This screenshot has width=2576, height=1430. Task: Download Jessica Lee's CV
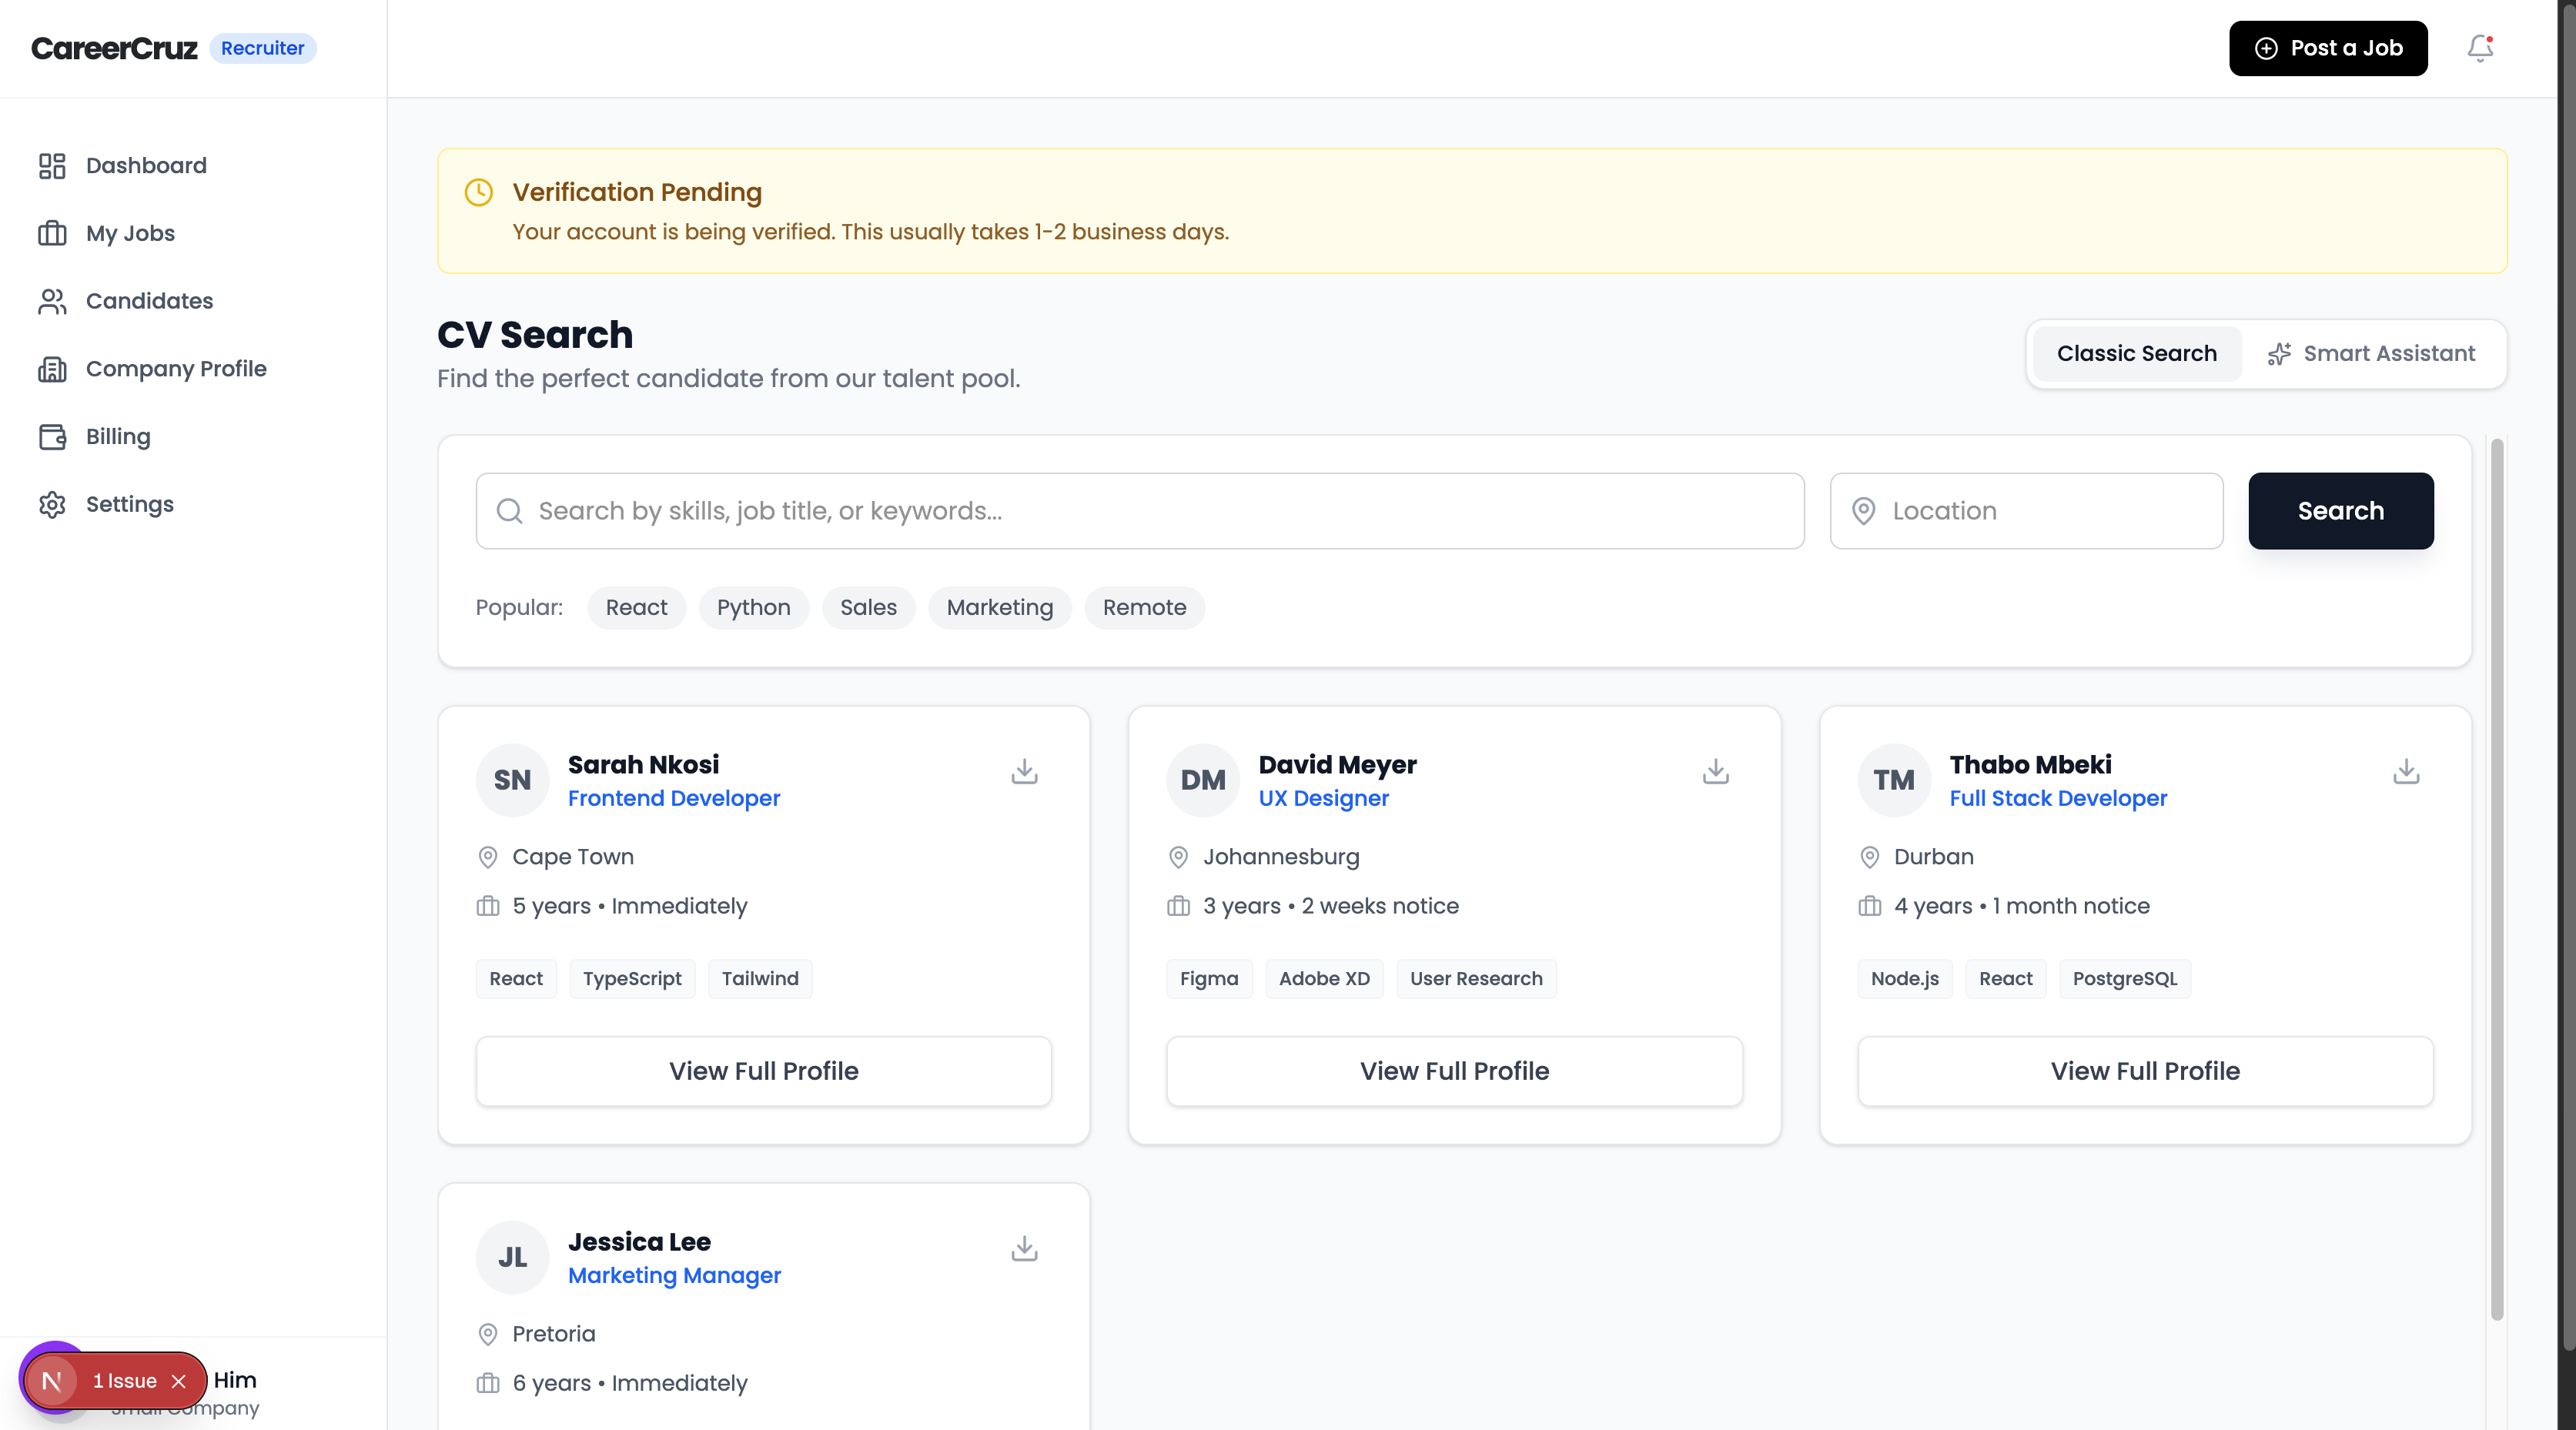coord(1024,1248)
